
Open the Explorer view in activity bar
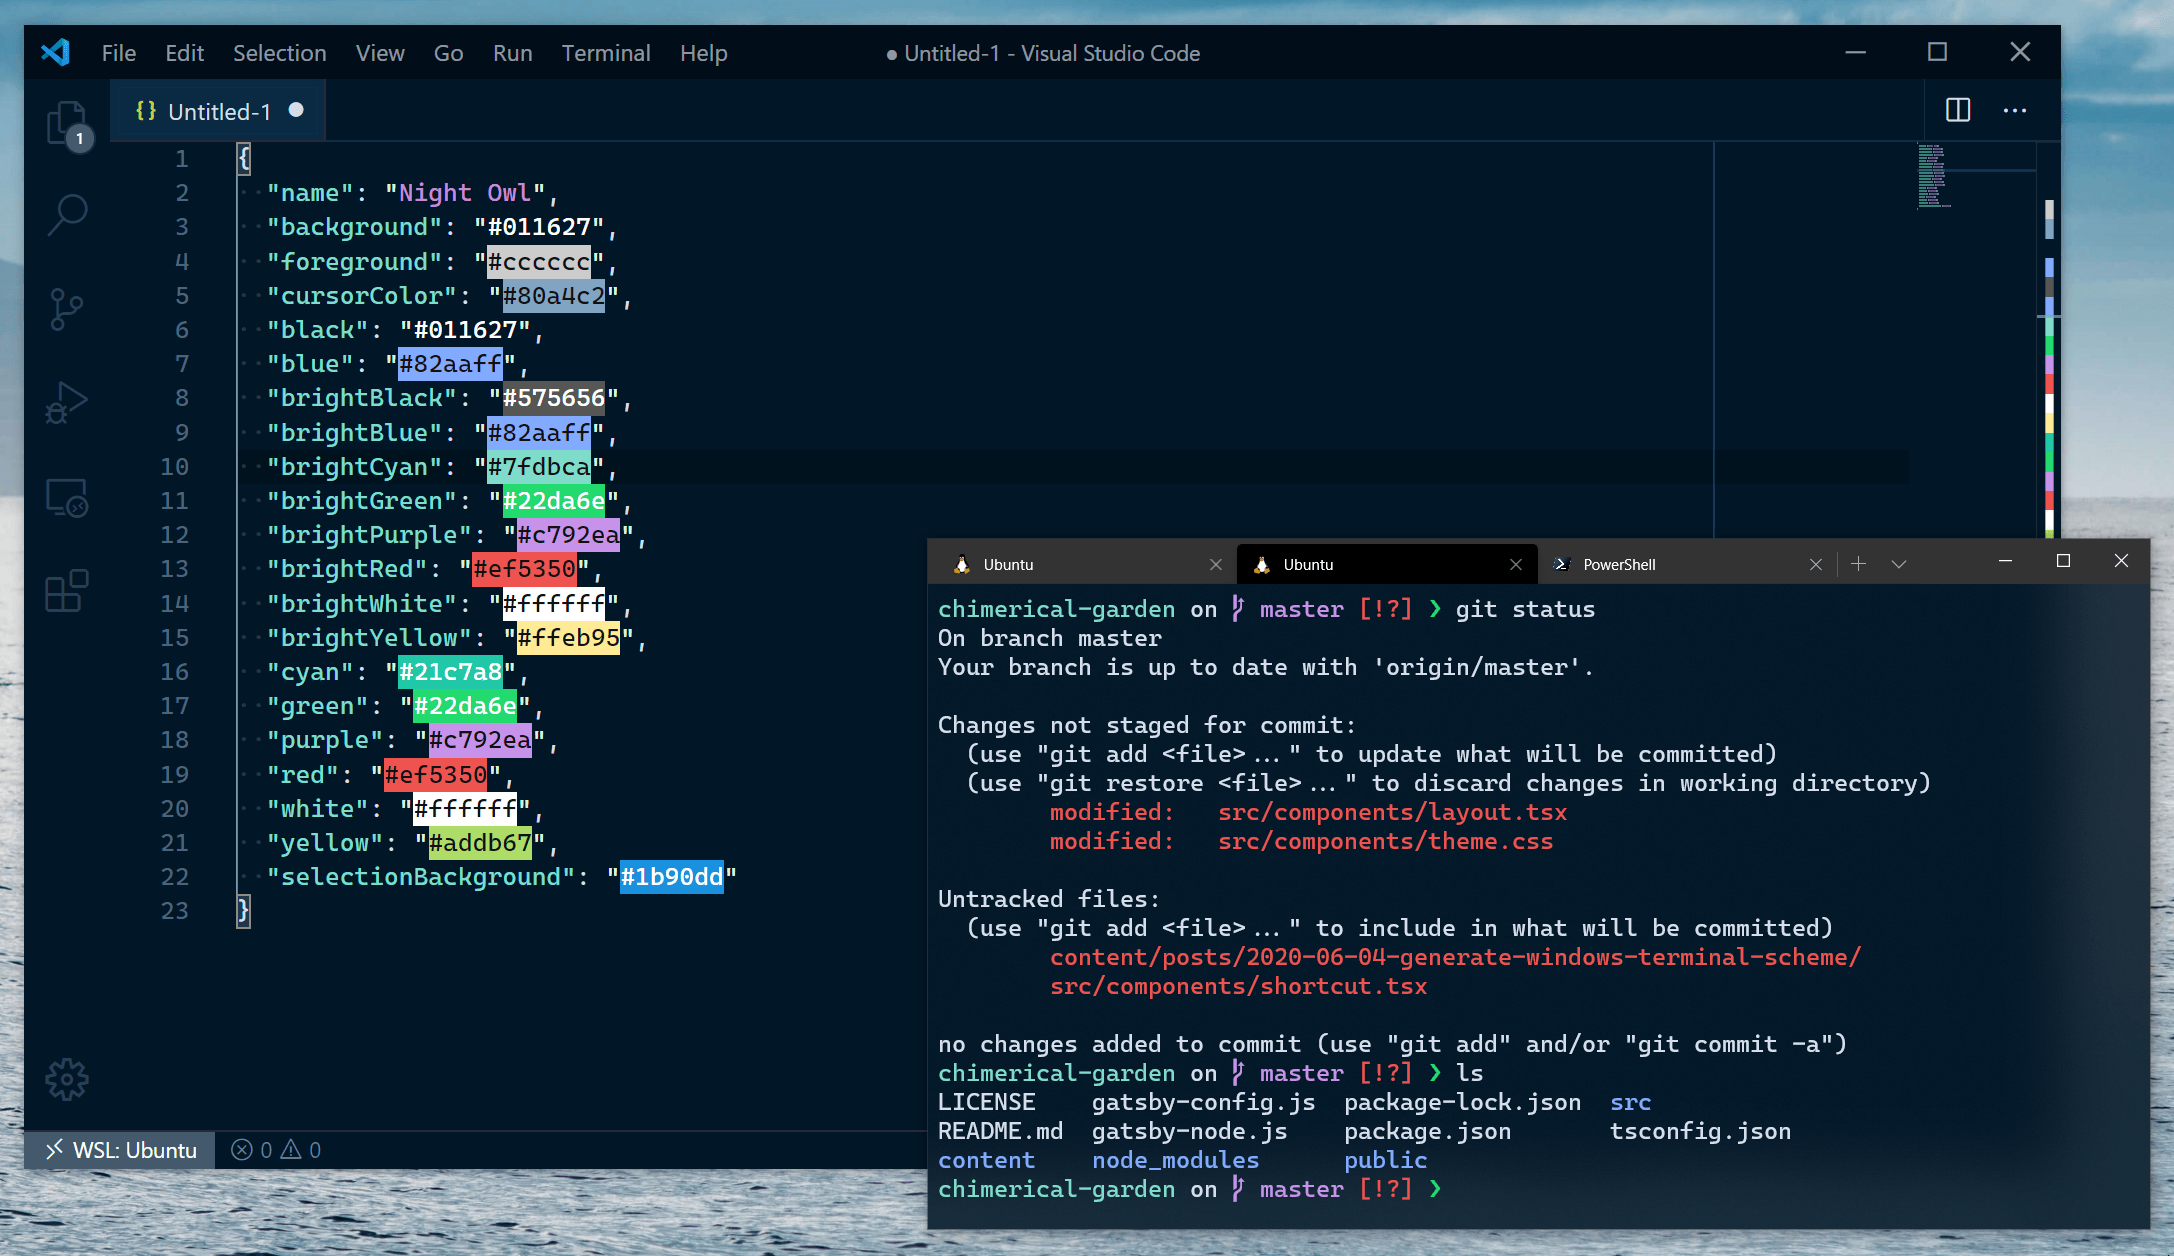coord(67,125)
